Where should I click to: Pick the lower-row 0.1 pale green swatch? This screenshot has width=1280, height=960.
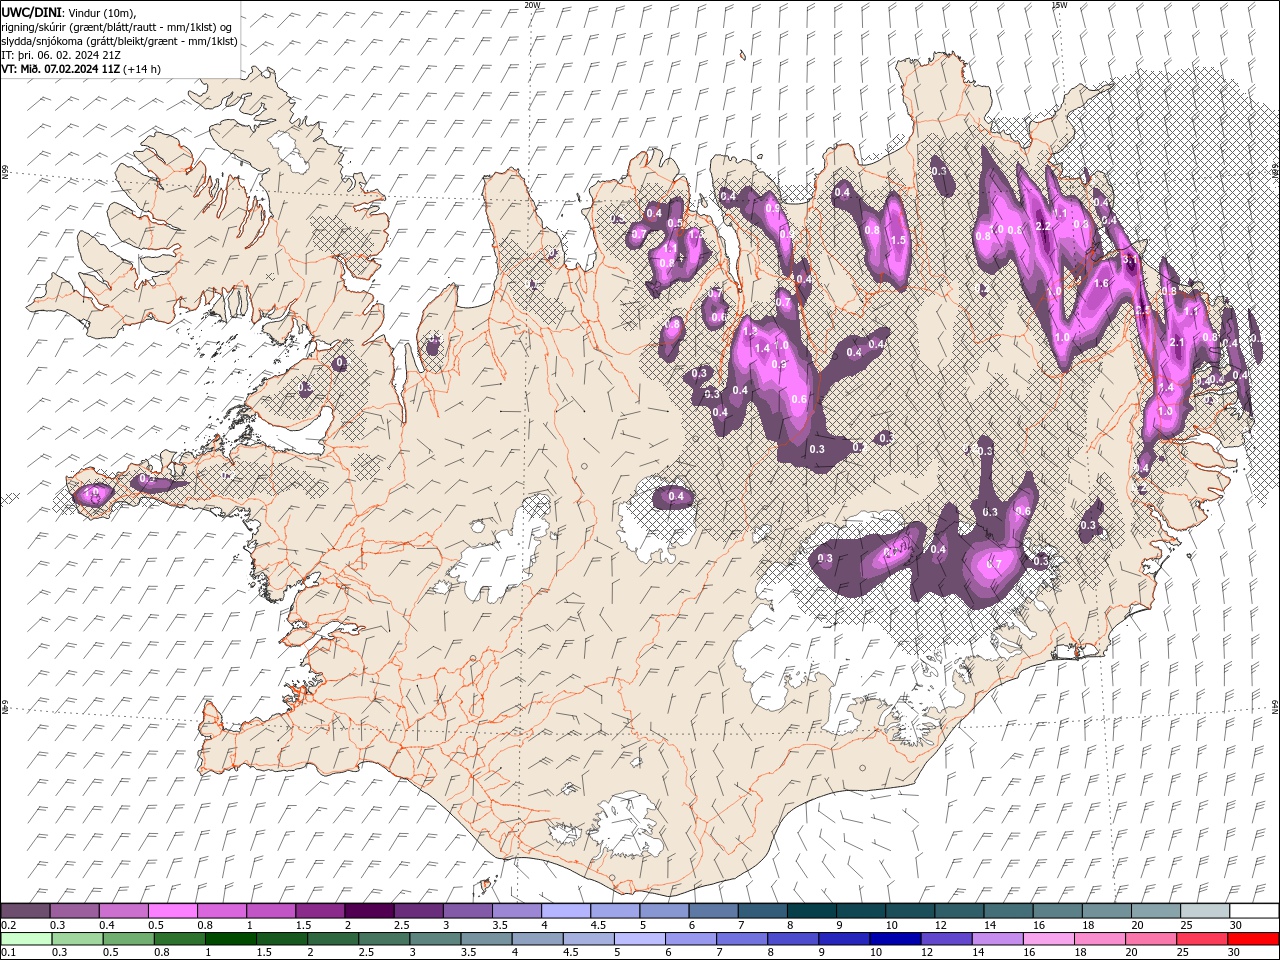click(x=26, y=939)
